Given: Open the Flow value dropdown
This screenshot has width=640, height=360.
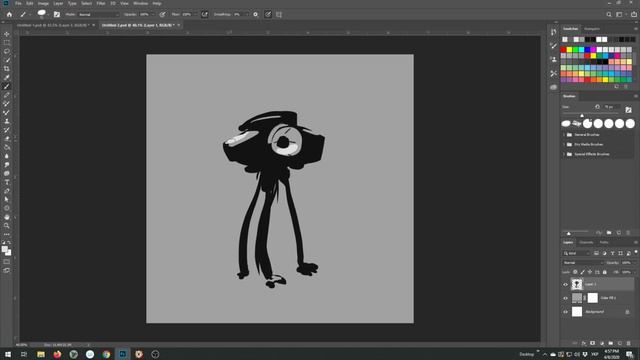Looking at the screenshot, I should point(195,14).
